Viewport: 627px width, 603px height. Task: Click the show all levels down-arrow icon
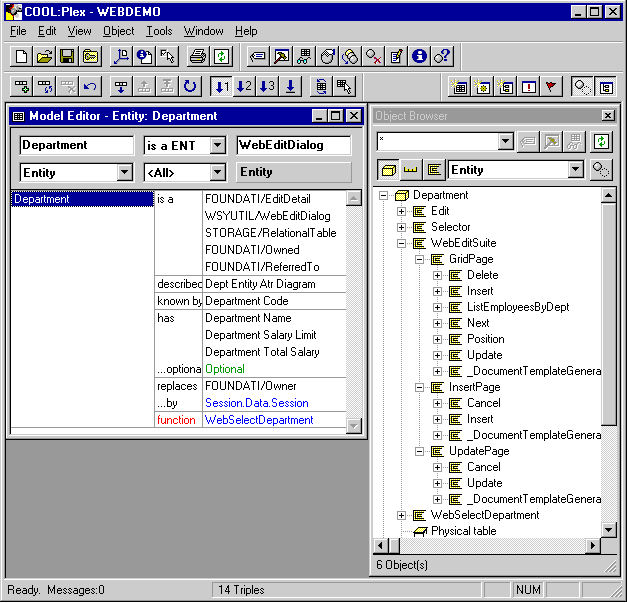click(290, 86)
